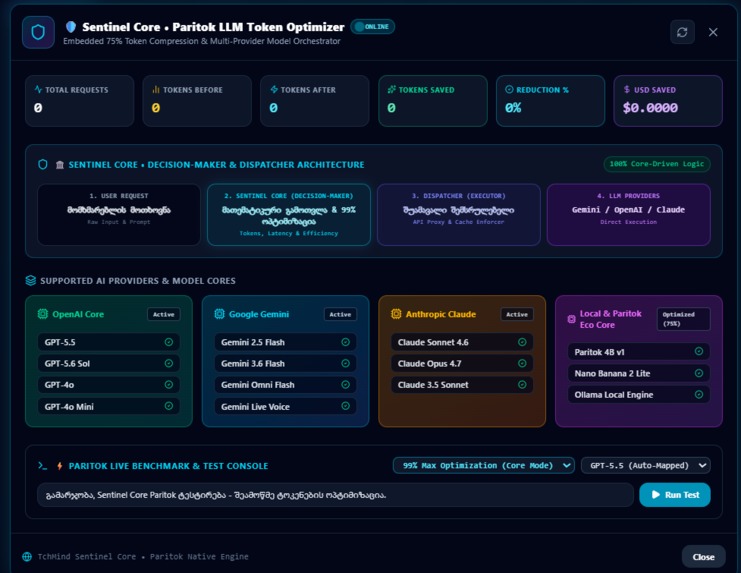Click the Tokens Before bar chart icon
The image size is (741, 573).
(x=156, y=89)
